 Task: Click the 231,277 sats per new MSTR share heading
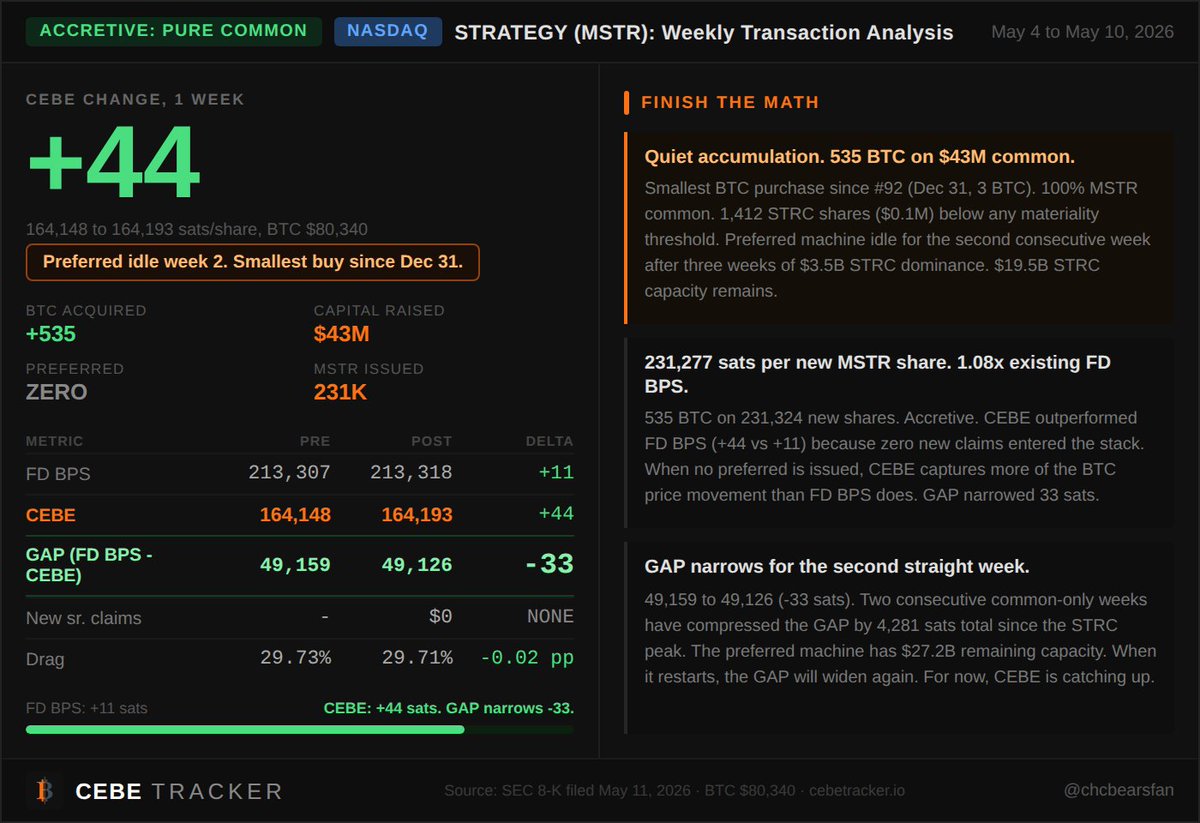878,374
